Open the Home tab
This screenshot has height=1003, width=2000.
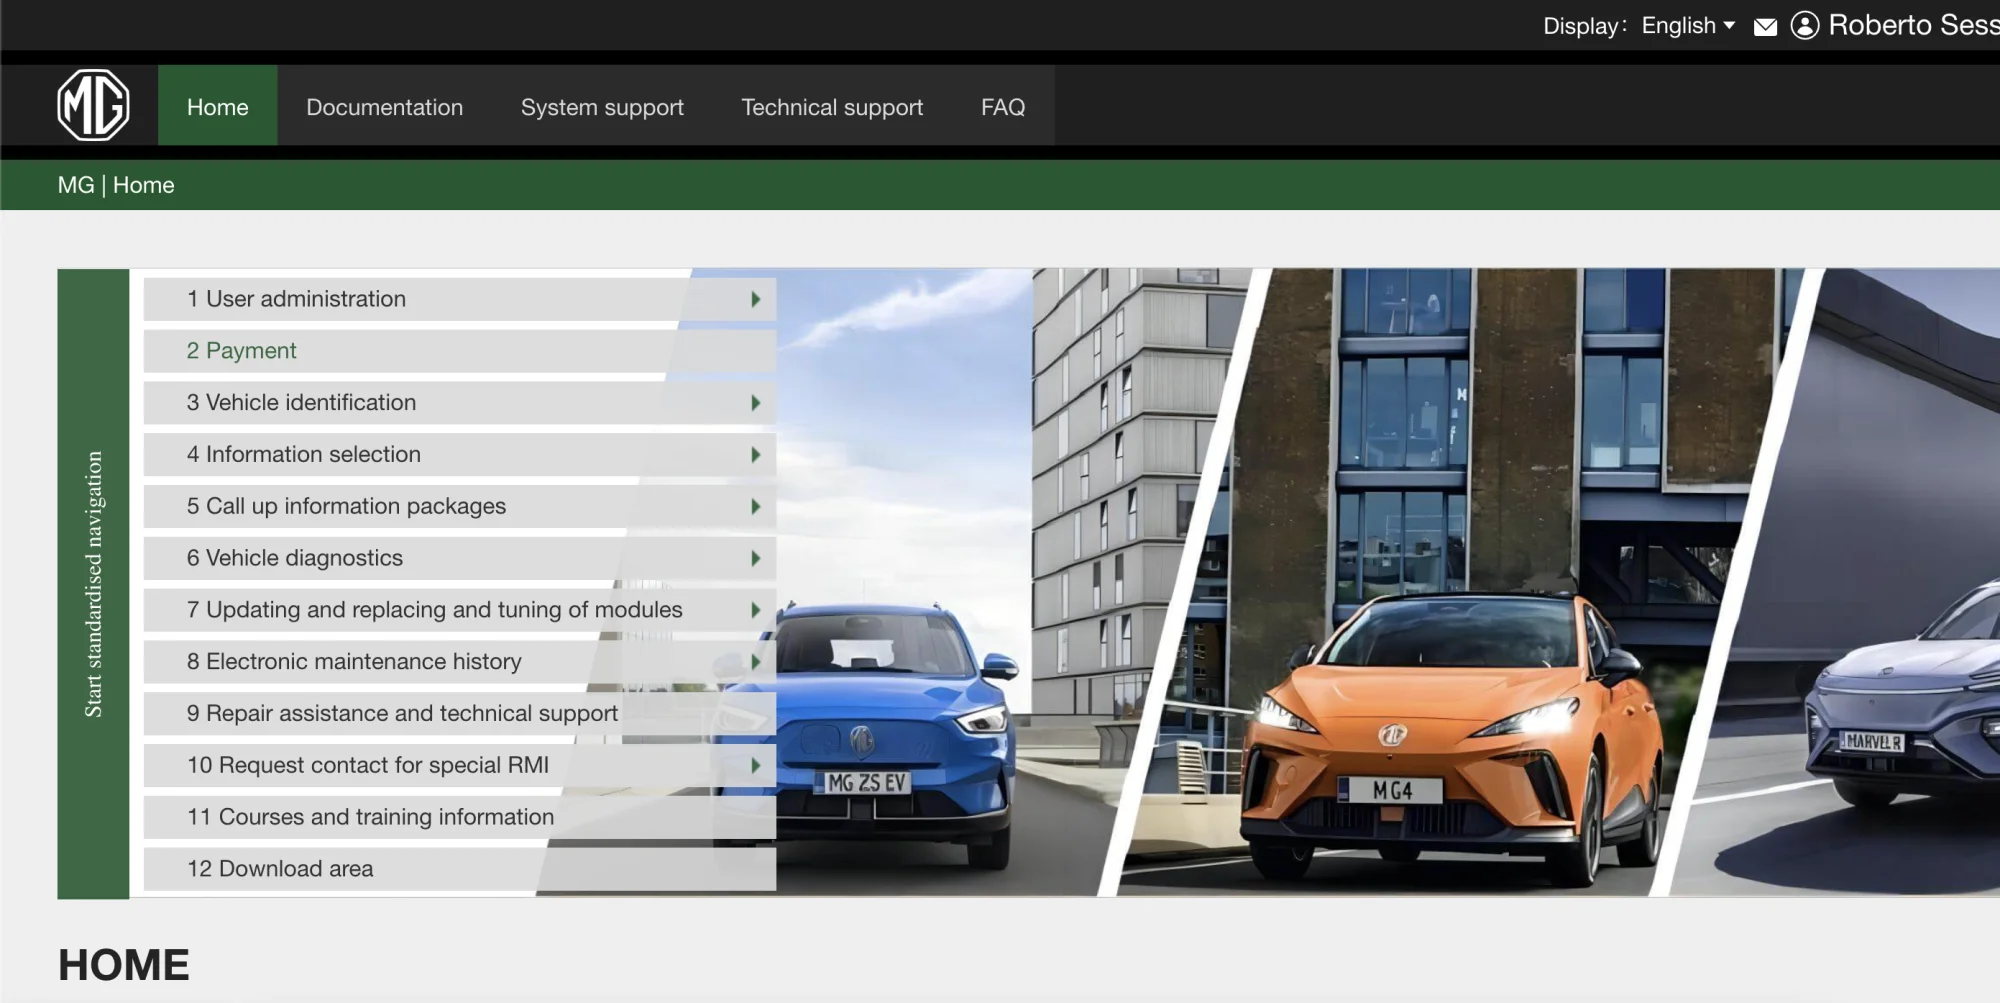[x=217, y=106]
